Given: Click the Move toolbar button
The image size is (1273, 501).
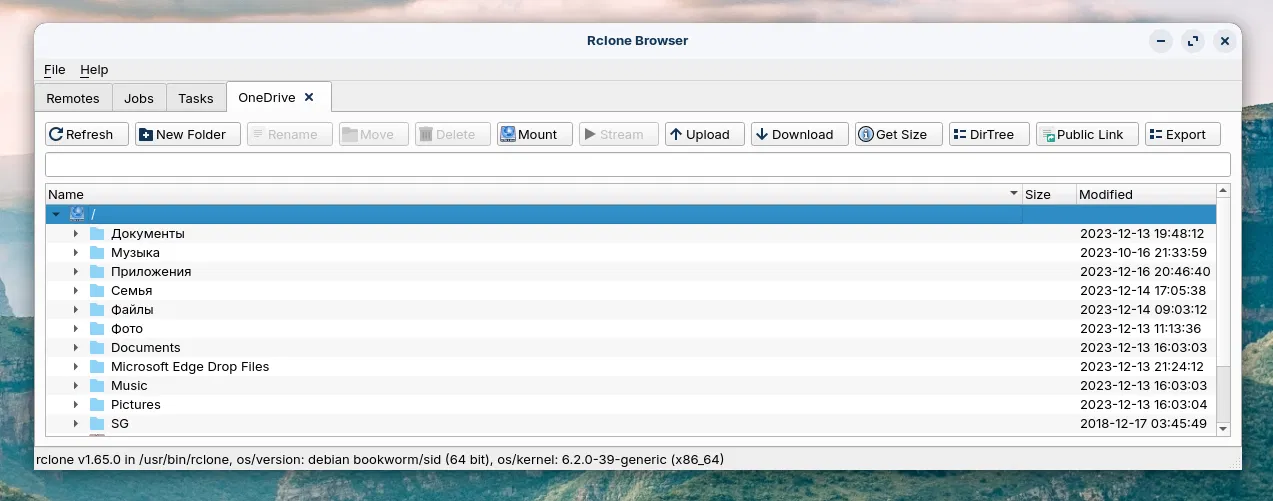Looking at the screenshot, I should tap(373, 134).
